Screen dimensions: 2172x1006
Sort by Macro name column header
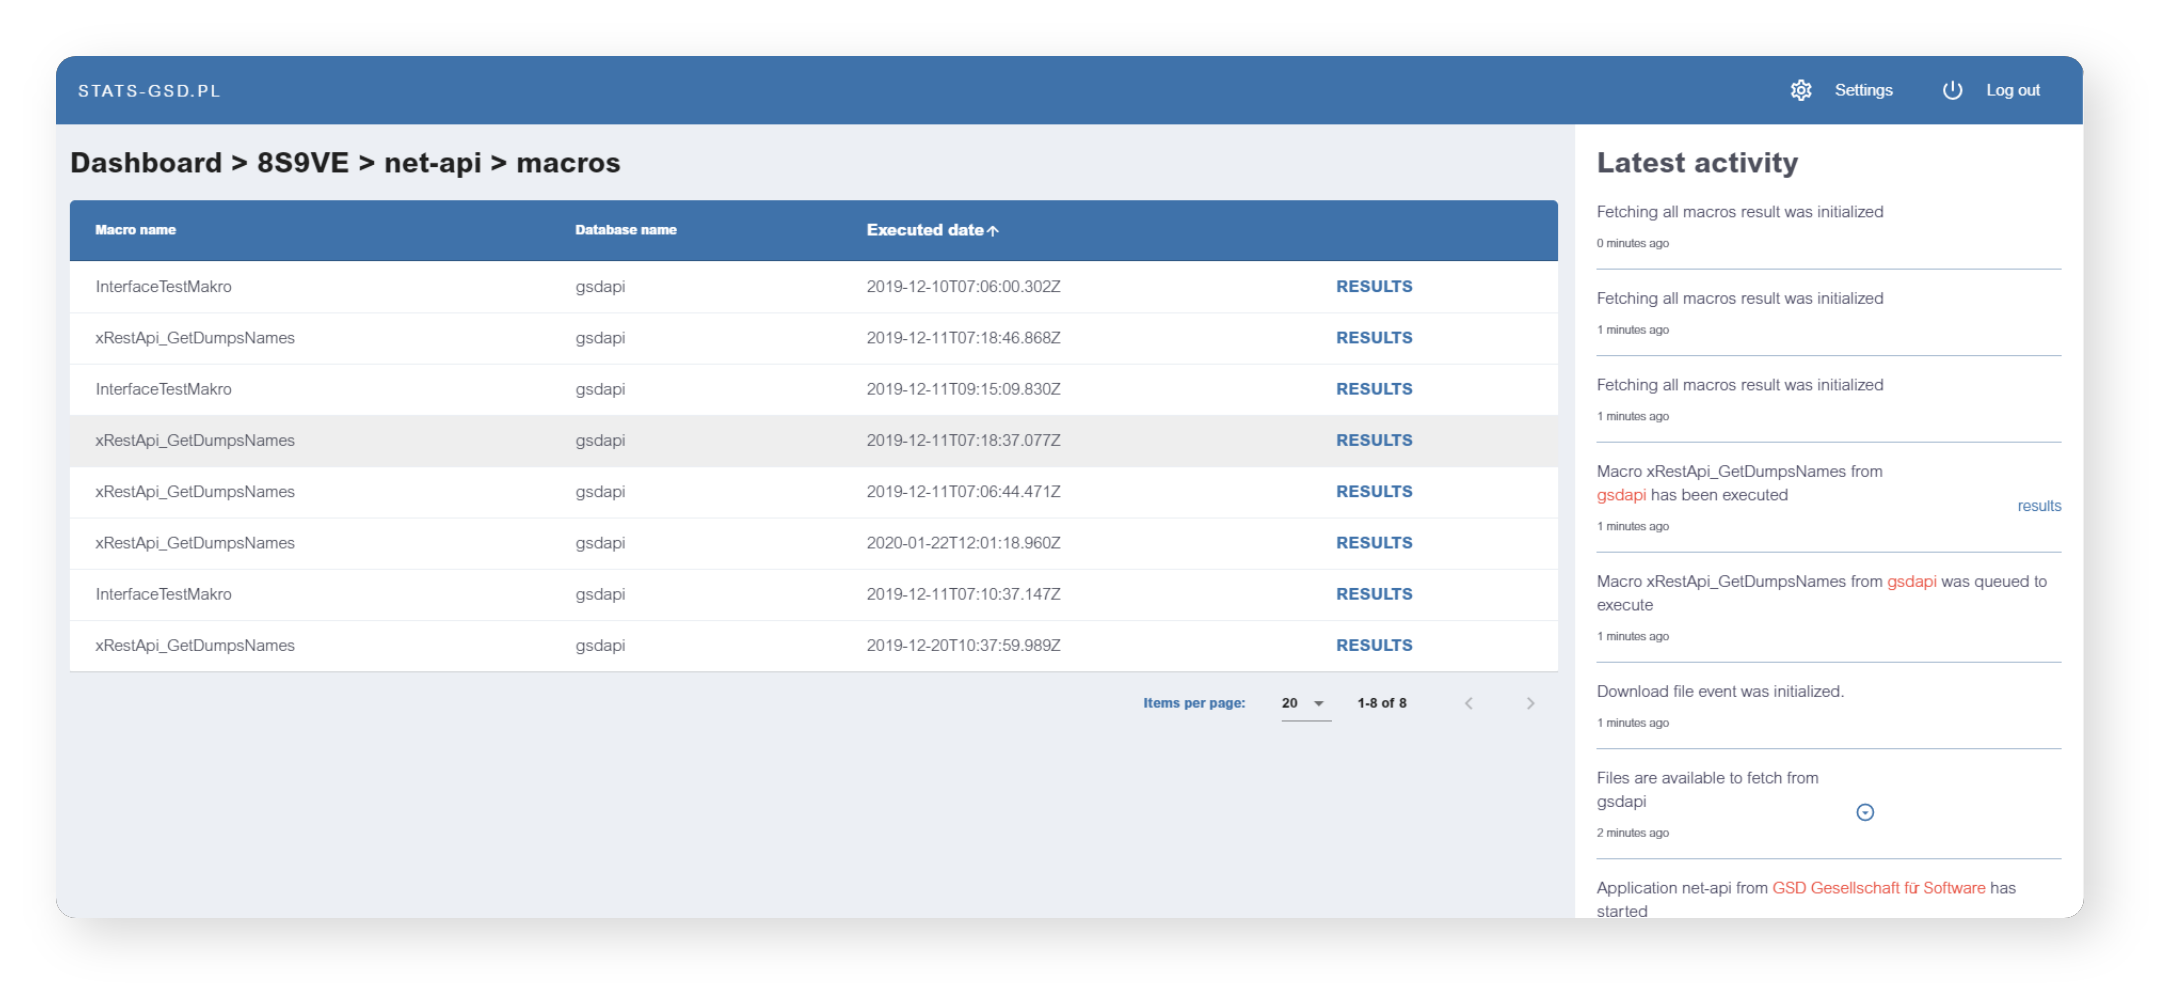135,230
